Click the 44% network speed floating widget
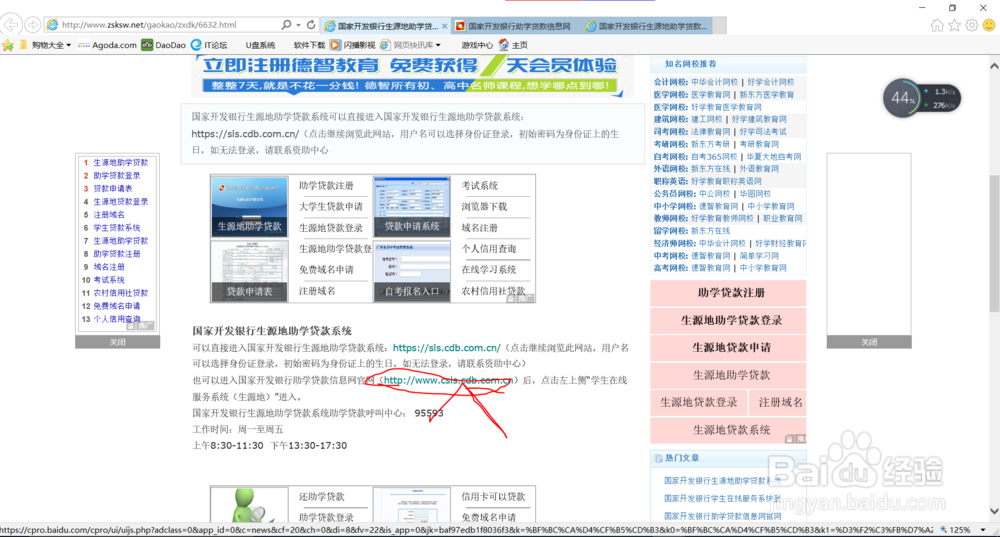This screenshot has height=537, width=1000. [922, 98]
